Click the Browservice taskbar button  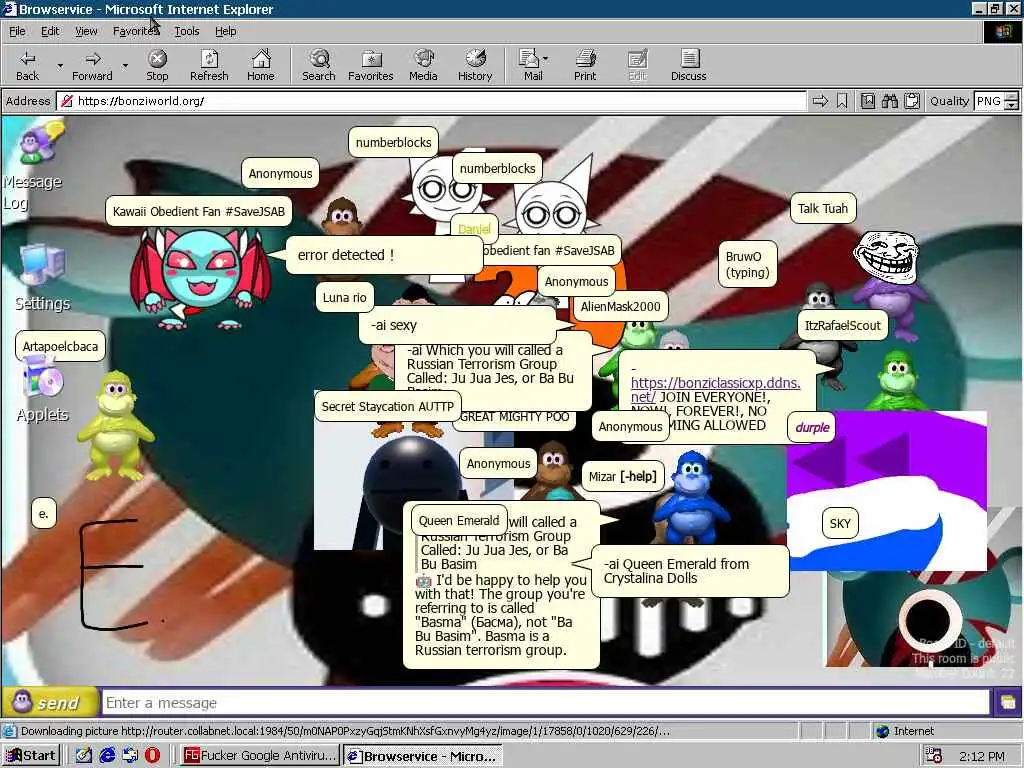(423, 756)
